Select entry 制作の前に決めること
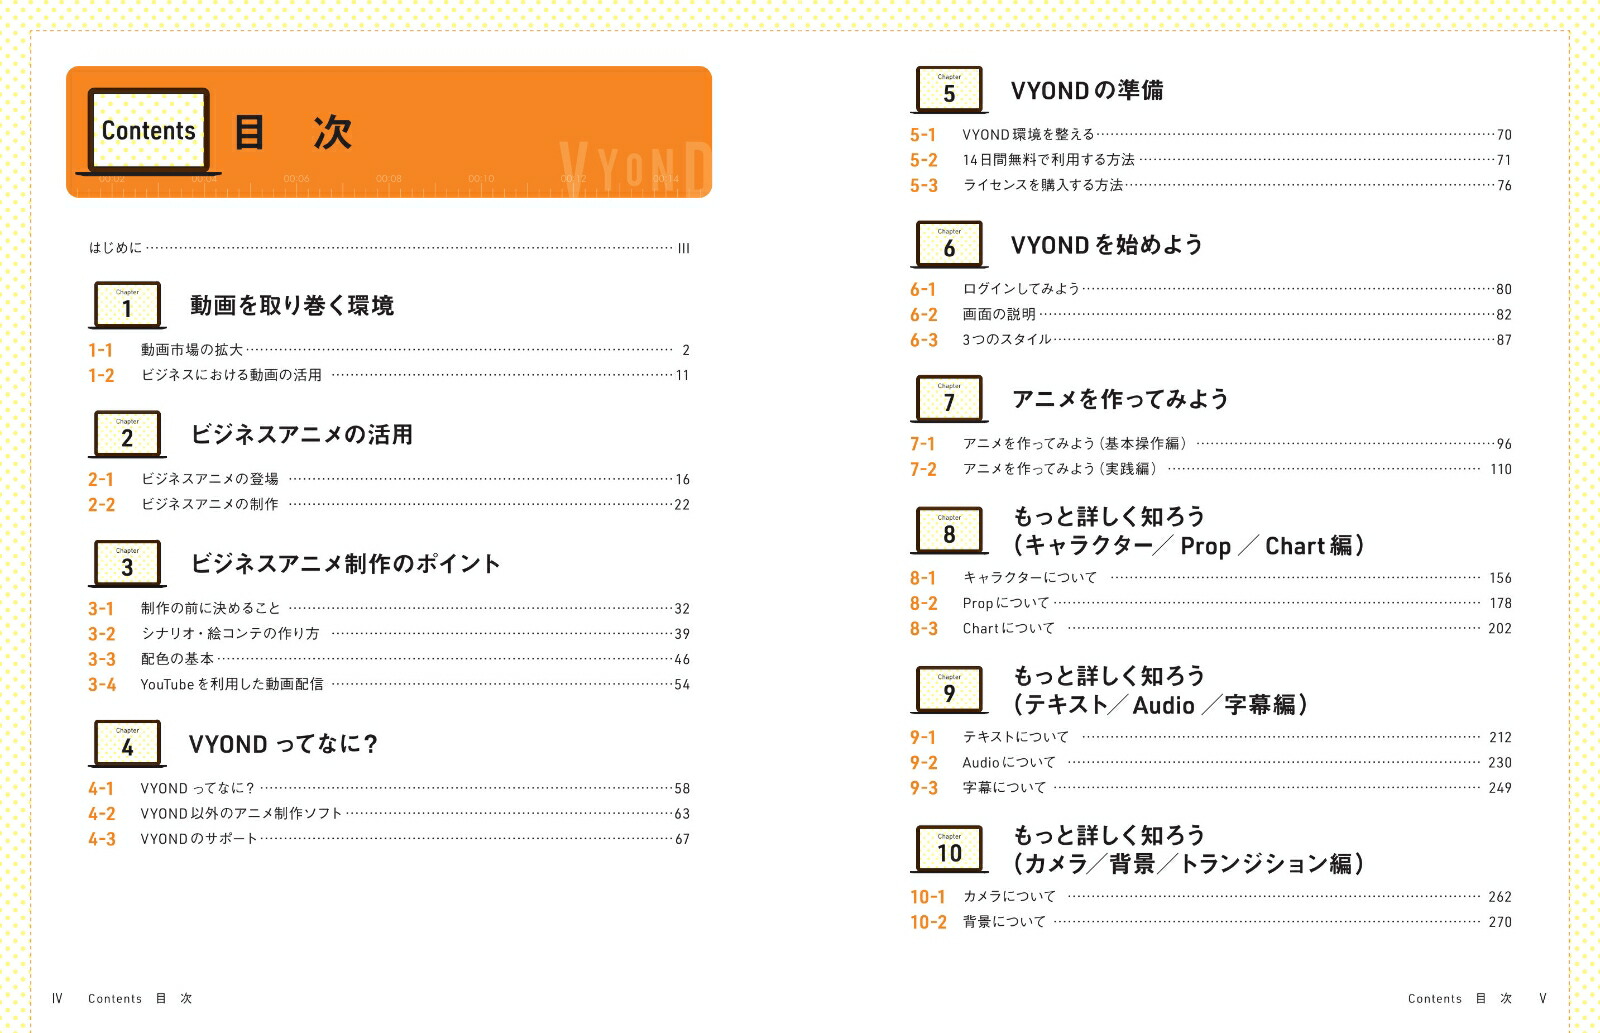 coord(210,608)
